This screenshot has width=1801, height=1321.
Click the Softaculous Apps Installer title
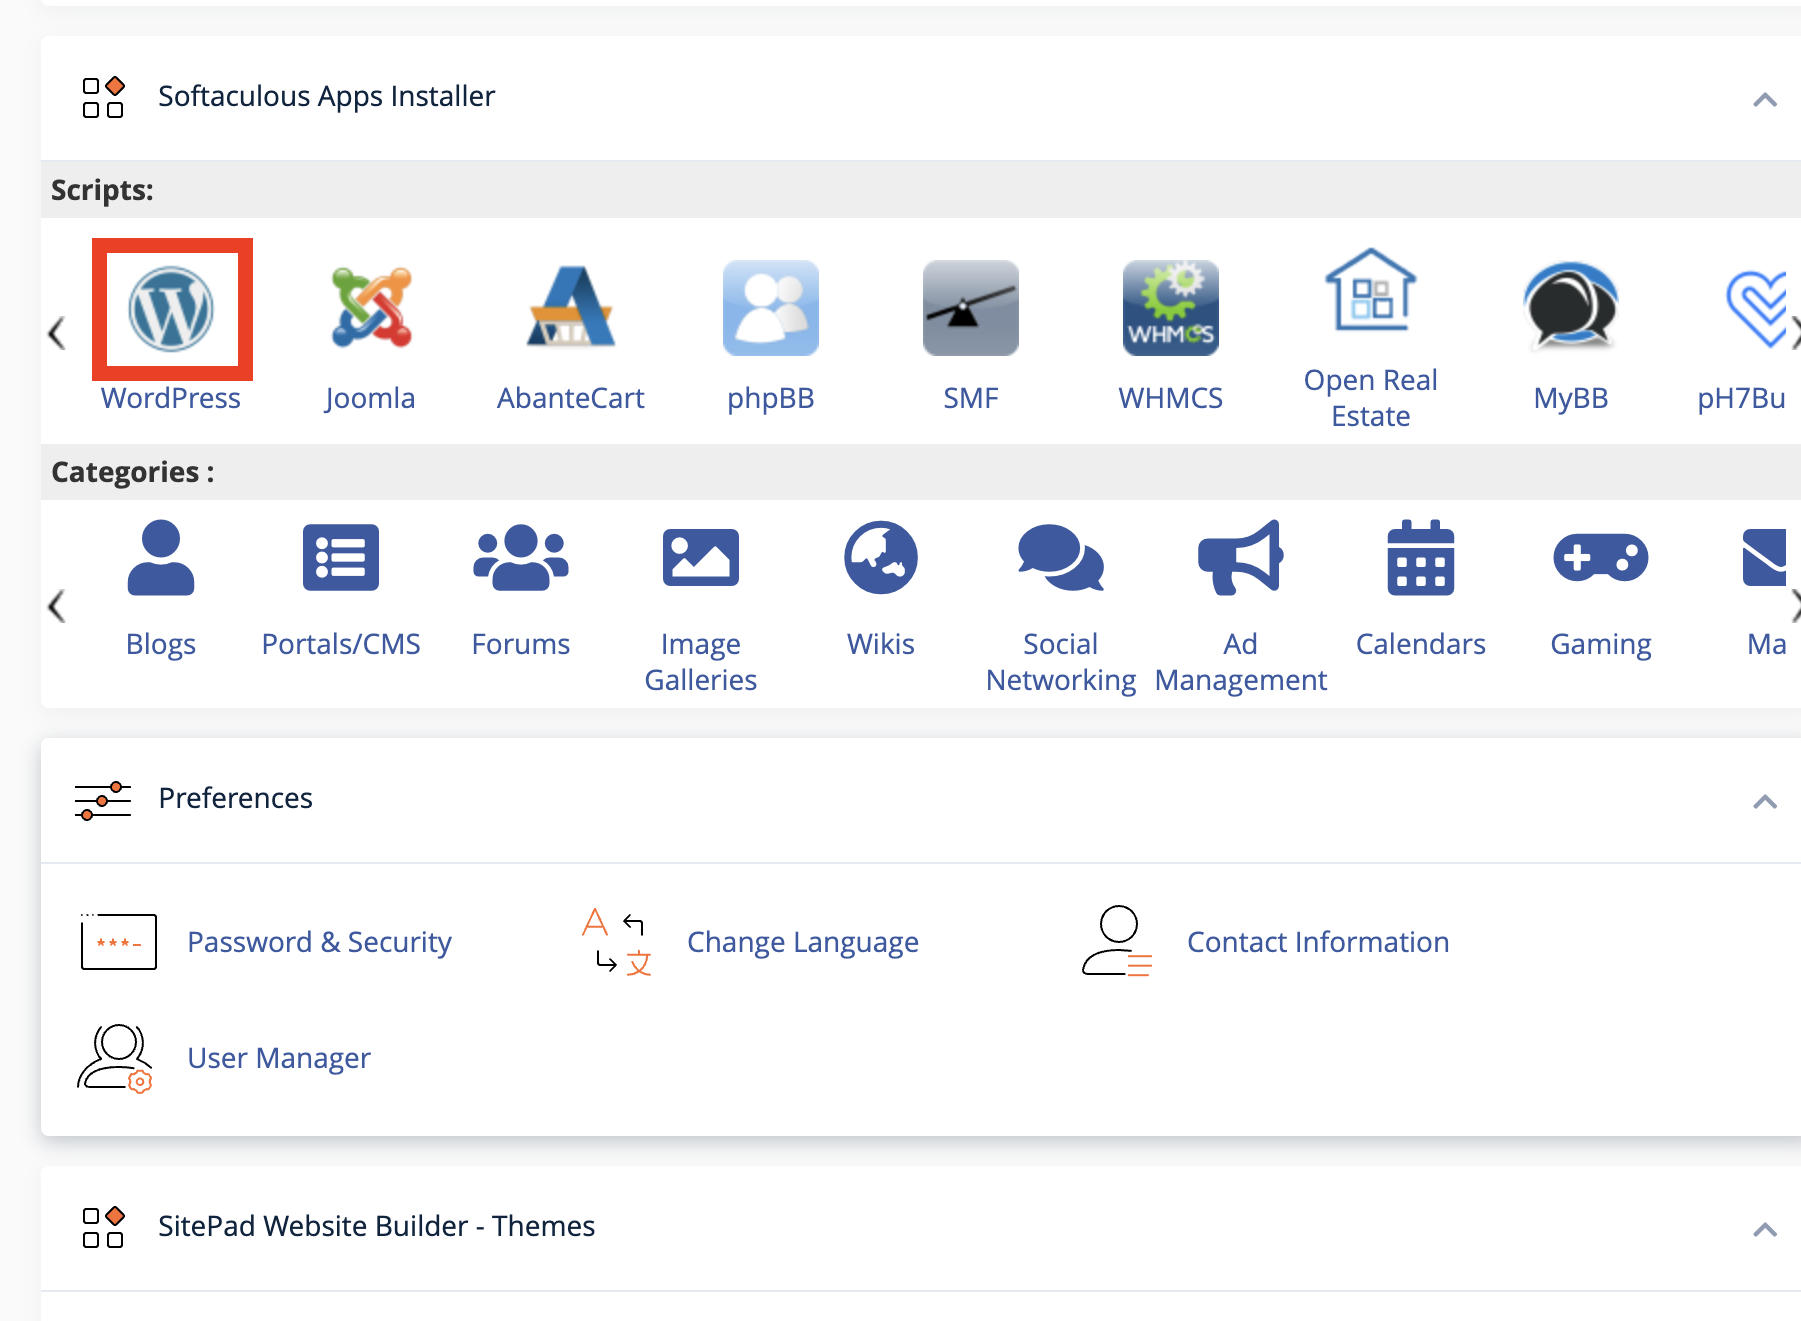(327, 96)
